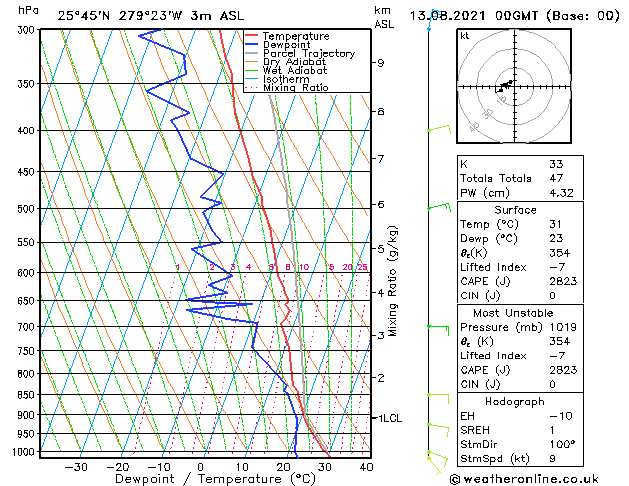Click the EH value -10
The image size is (629, 486).
[561, 416]
